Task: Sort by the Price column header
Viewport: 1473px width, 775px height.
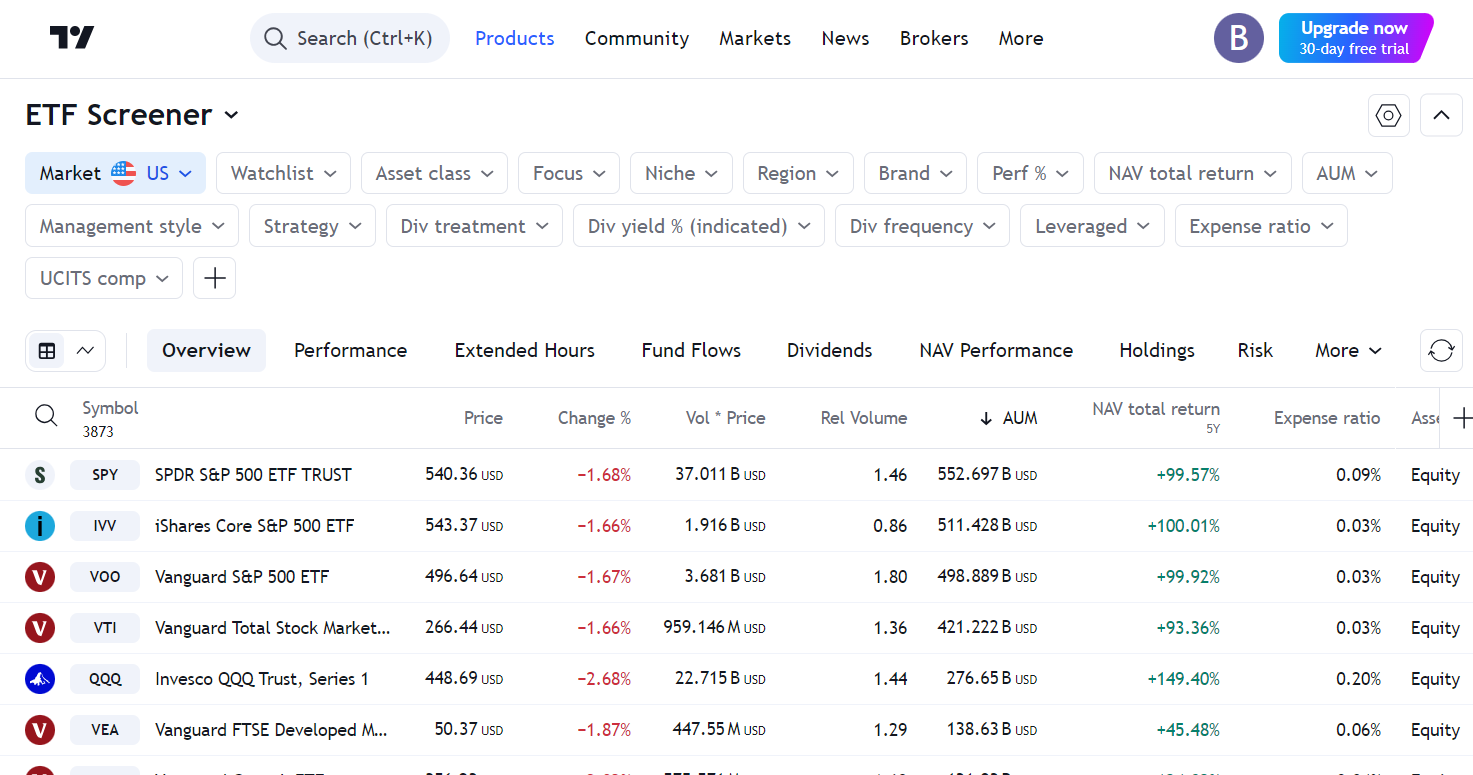Action: pos(483,418)
